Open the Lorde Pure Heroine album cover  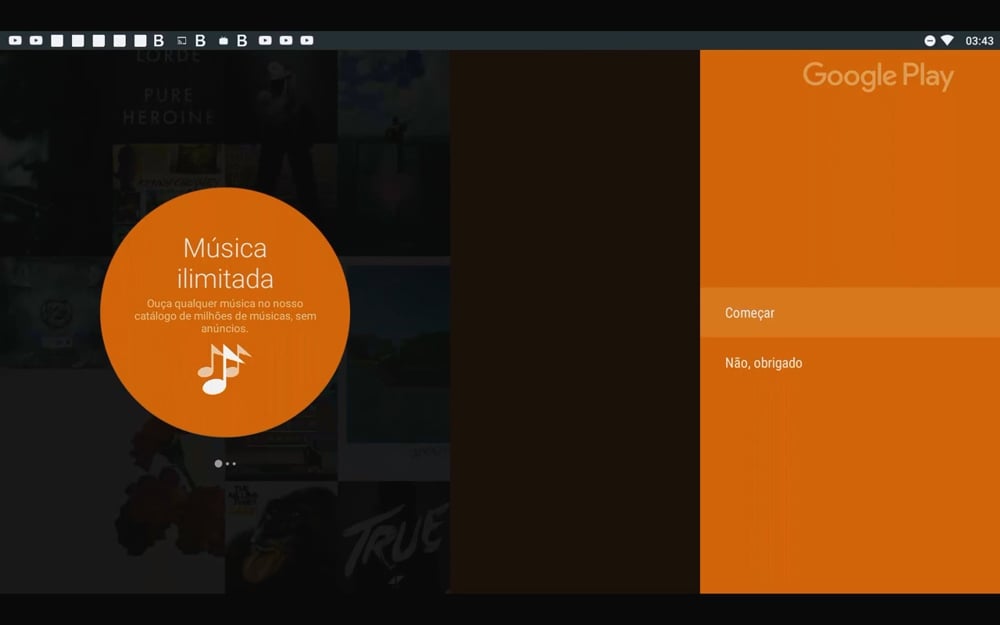[x=169, y=97]
